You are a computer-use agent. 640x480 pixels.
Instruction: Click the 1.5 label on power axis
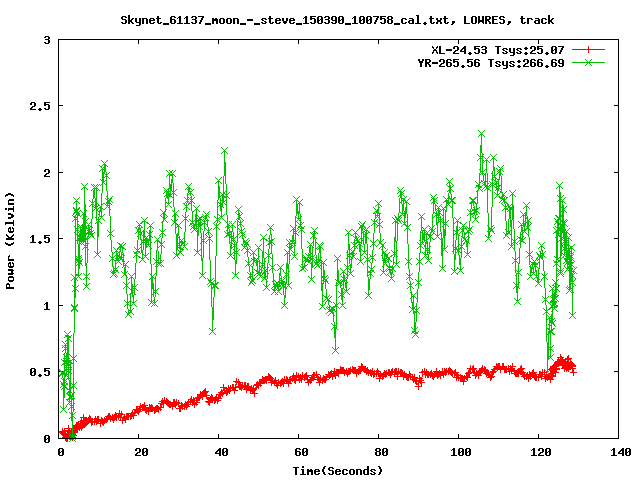(x=41, y=239)
